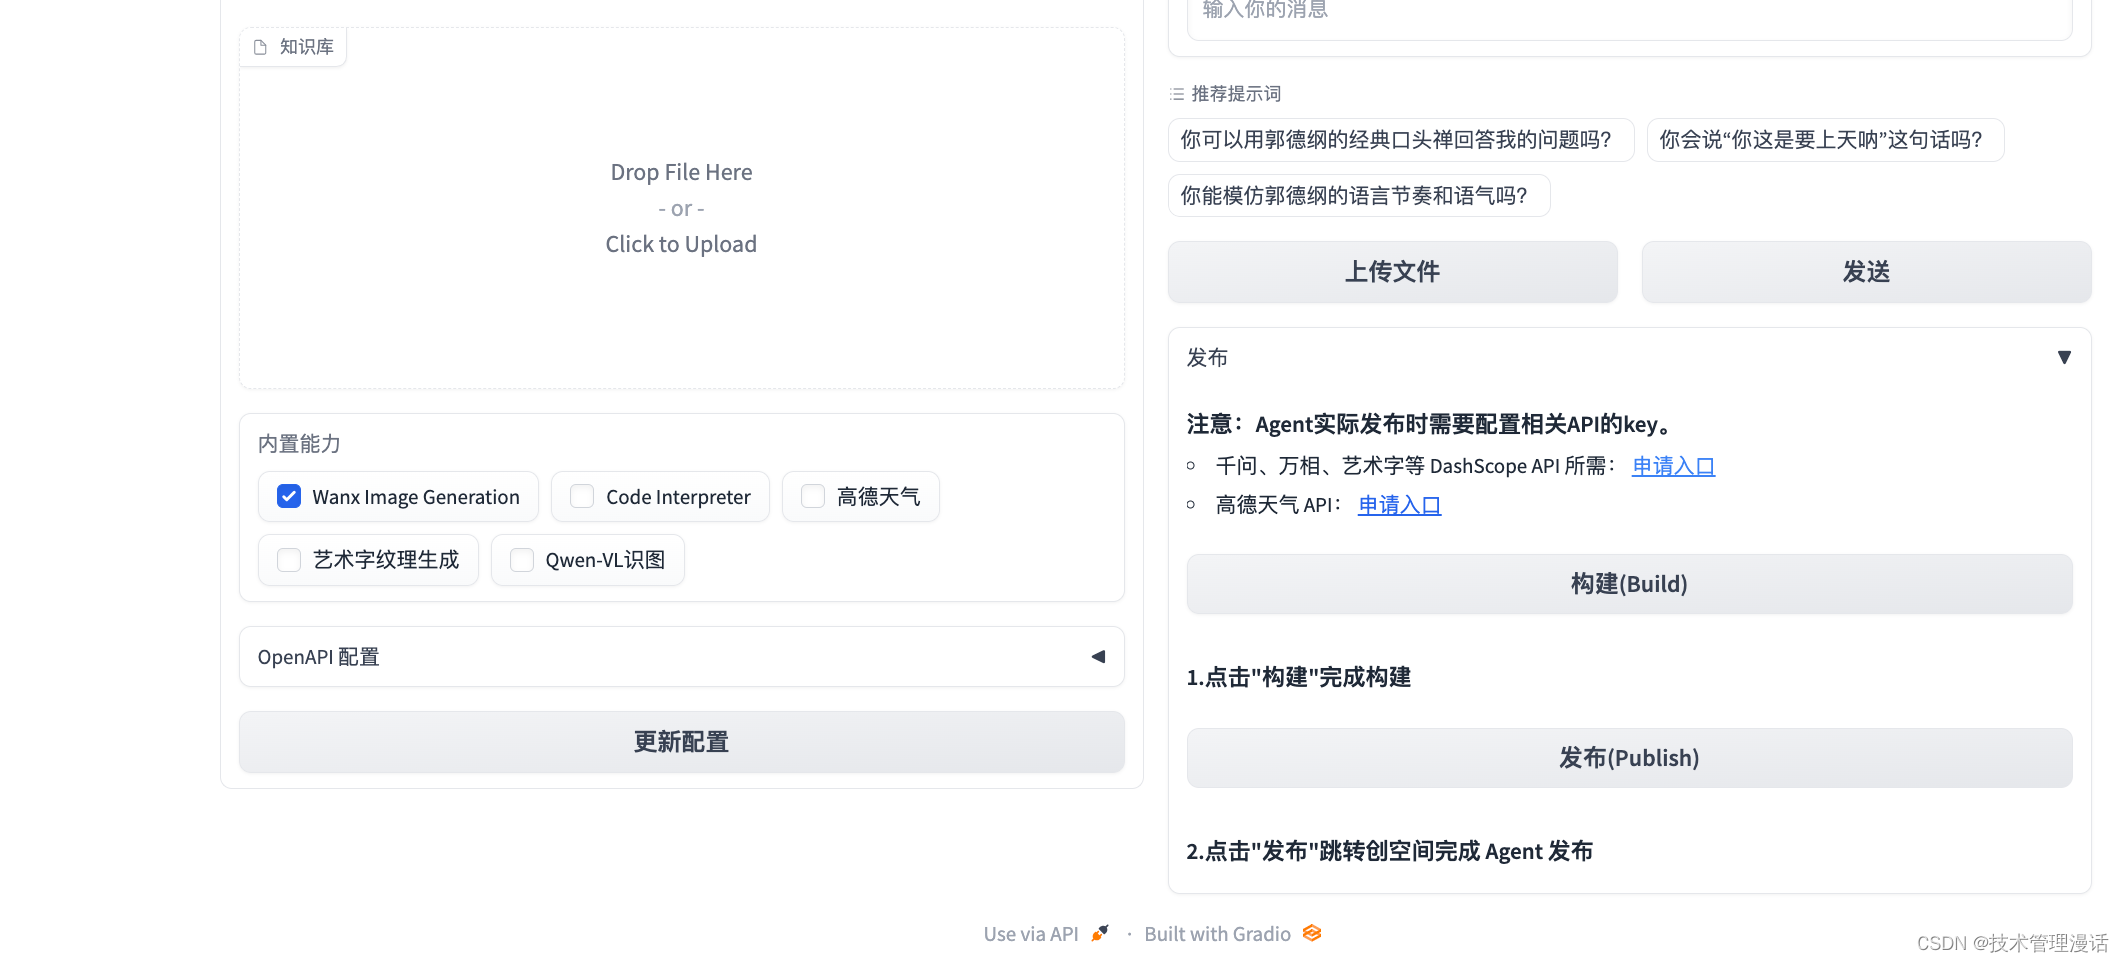Click the file icon on the 知识库 tab
Viewport: 2124px width, 962px height.
[261, 45]
